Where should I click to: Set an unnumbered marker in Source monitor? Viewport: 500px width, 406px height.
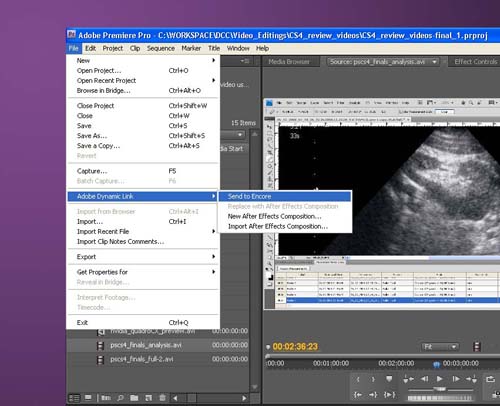point(389,379)
